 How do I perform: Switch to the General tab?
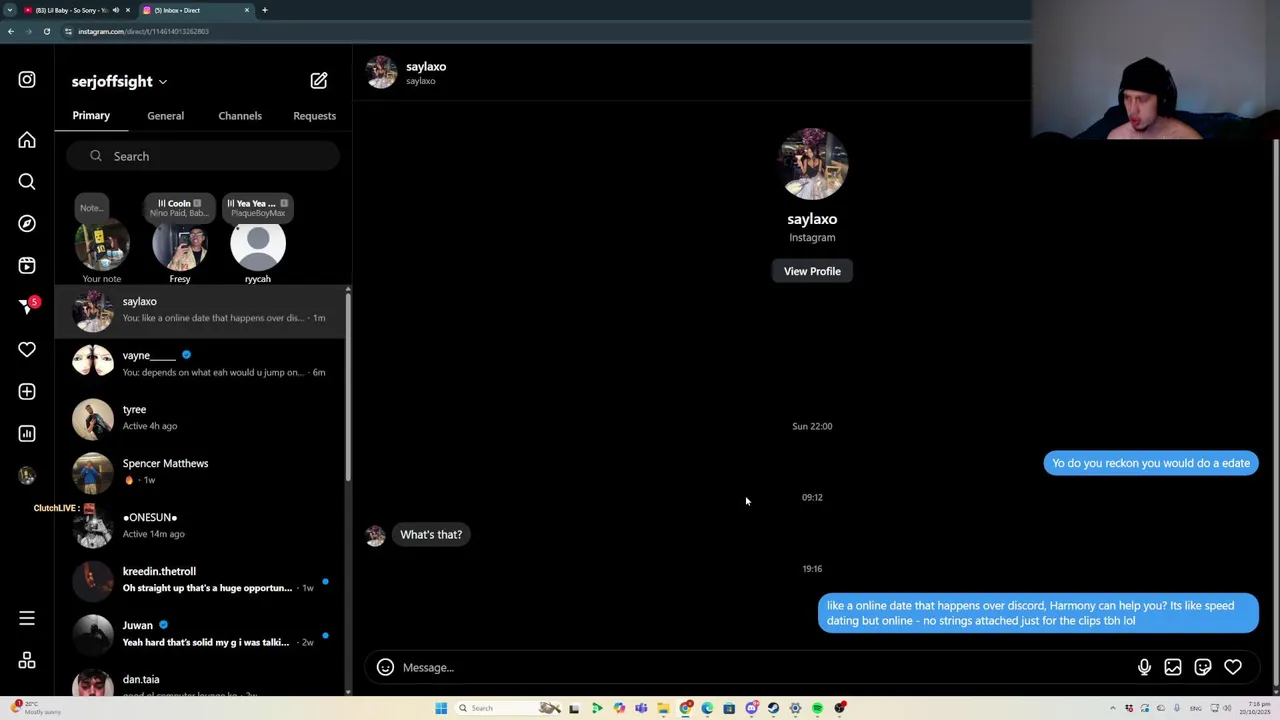(x=165, y=116)
